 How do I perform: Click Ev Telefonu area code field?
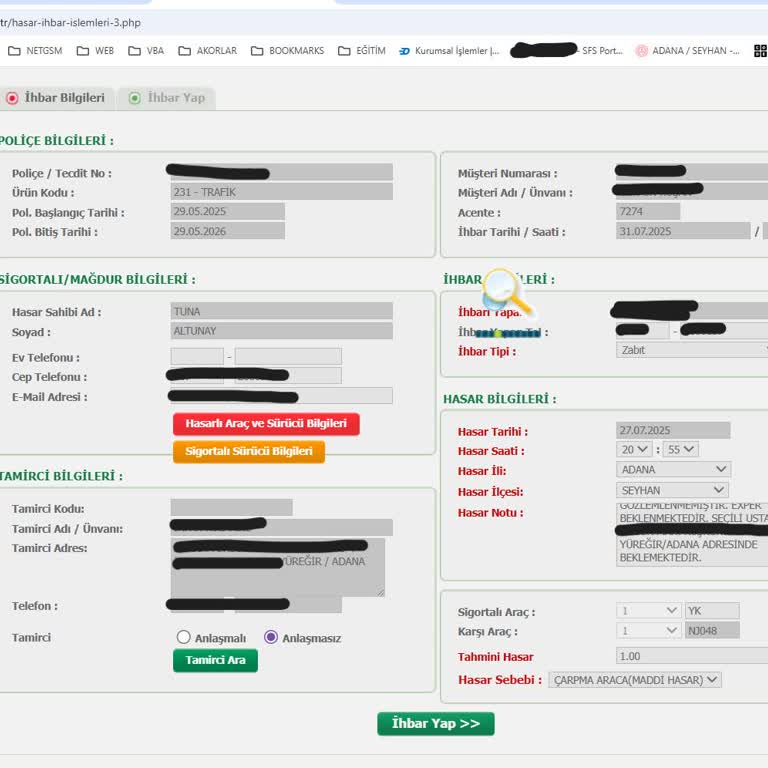197,356
